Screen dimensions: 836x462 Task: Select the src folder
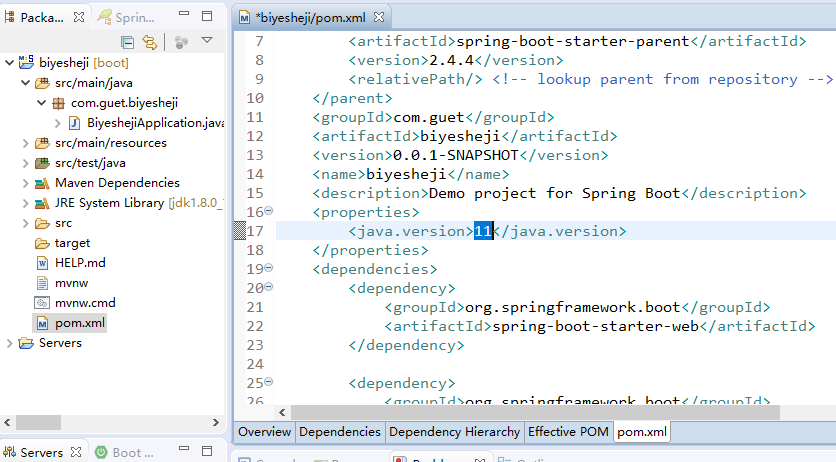(x=53, y=223)
